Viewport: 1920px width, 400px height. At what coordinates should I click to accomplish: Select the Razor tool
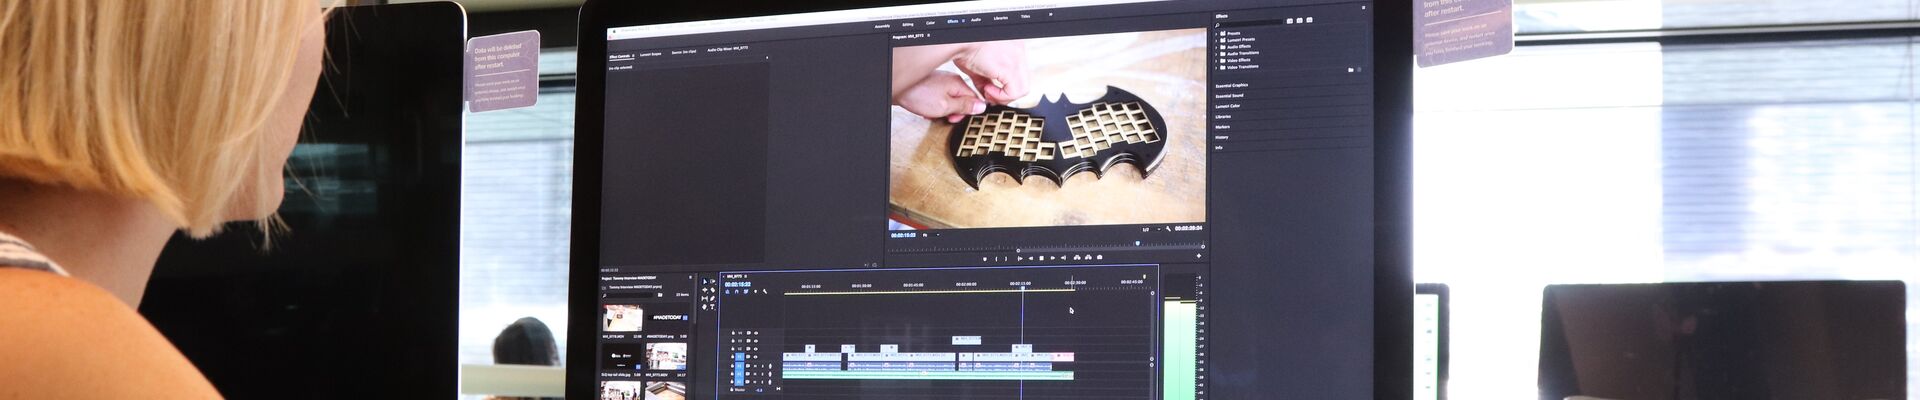pyautogui.click(x=713, y=290)
